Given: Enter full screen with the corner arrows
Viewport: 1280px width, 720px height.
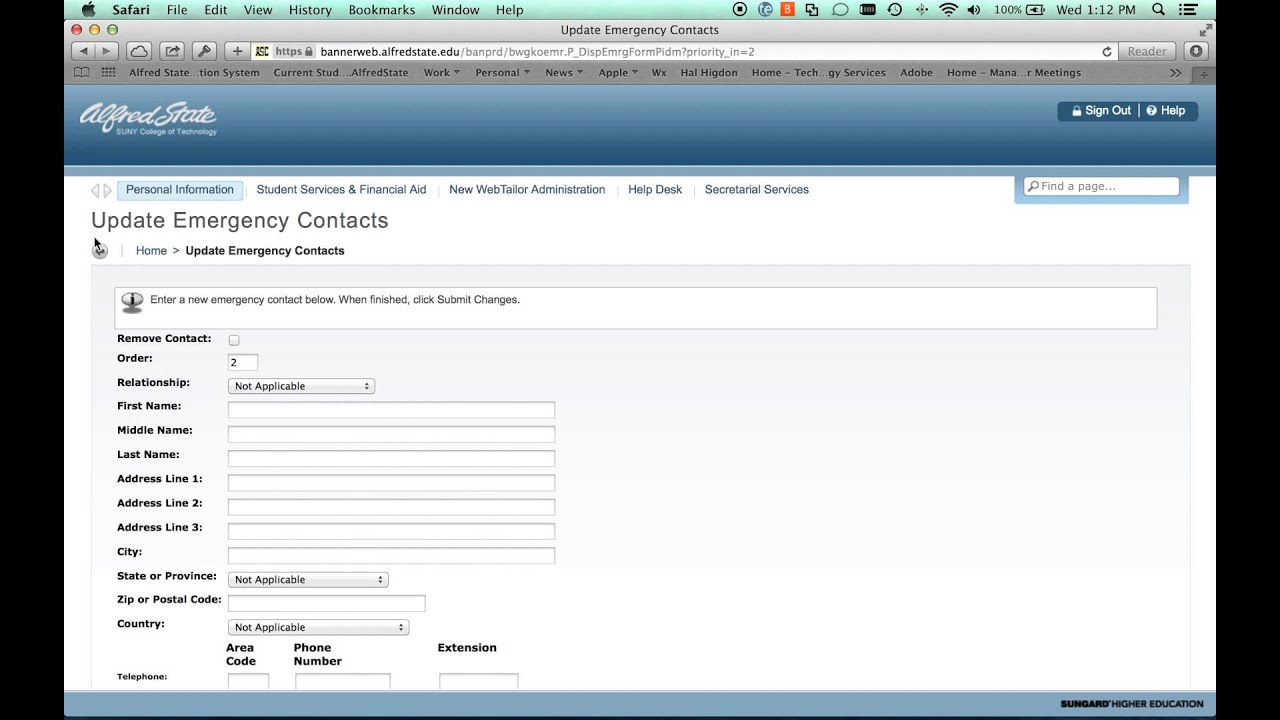Looking at the screenshot, I should click(x=1204, y=30).
